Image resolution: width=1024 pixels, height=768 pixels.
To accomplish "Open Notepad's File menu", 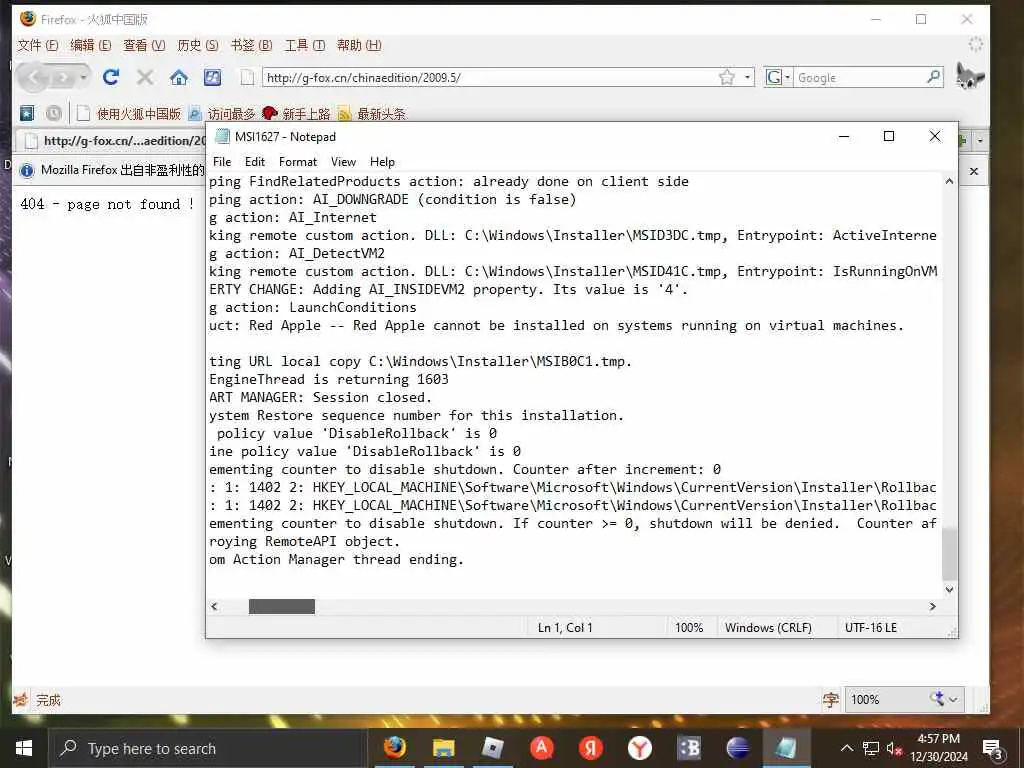I will [x=222, y=162].
